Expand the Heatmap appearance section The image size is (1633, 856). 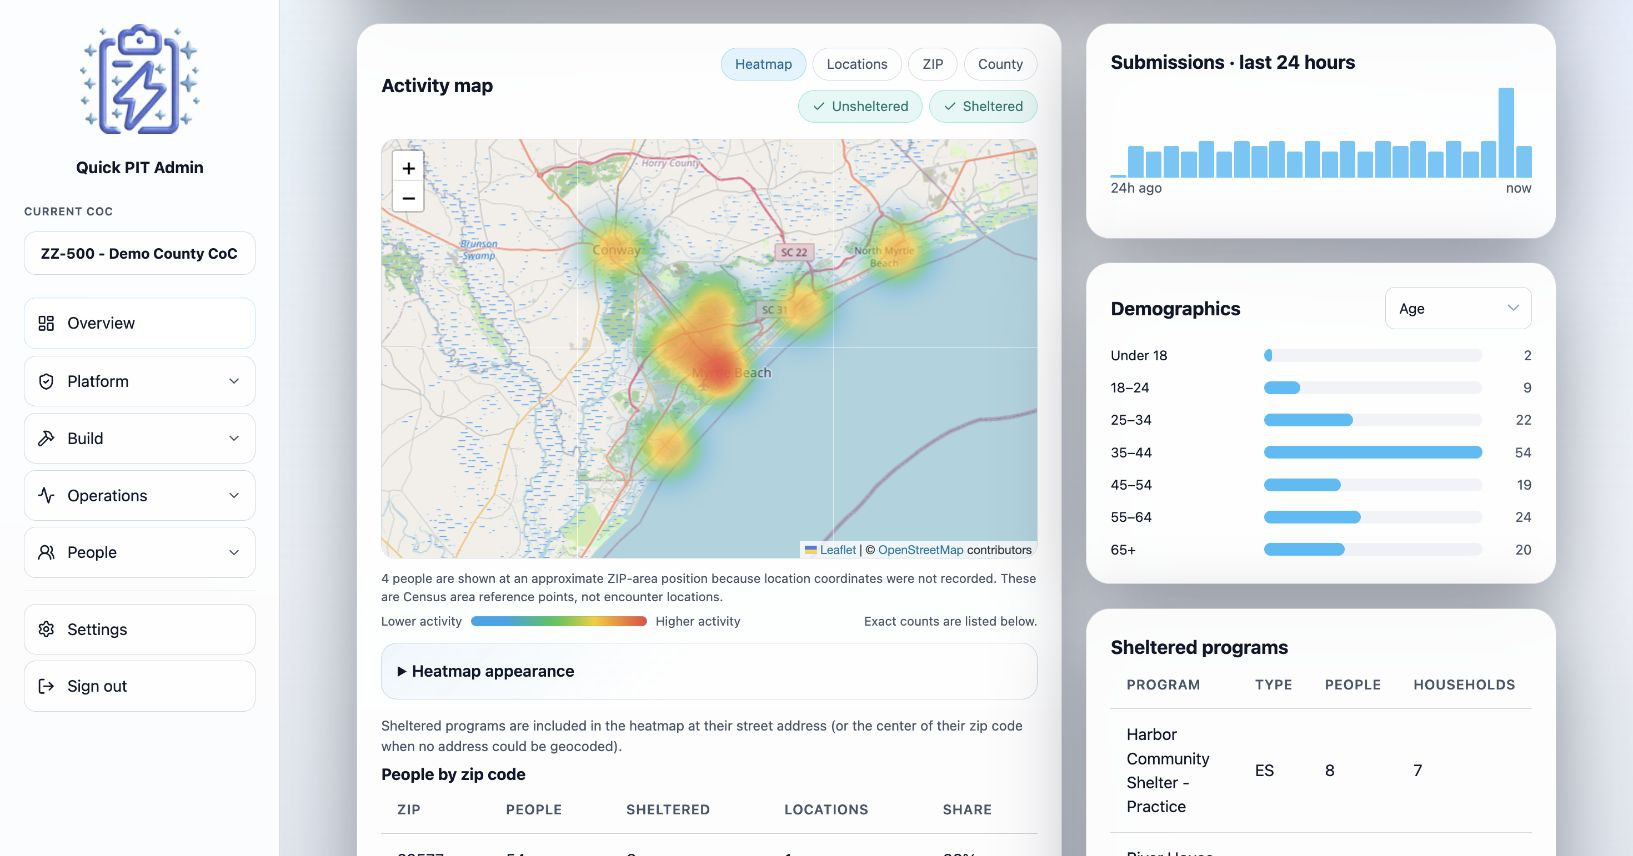click(709, 671)
